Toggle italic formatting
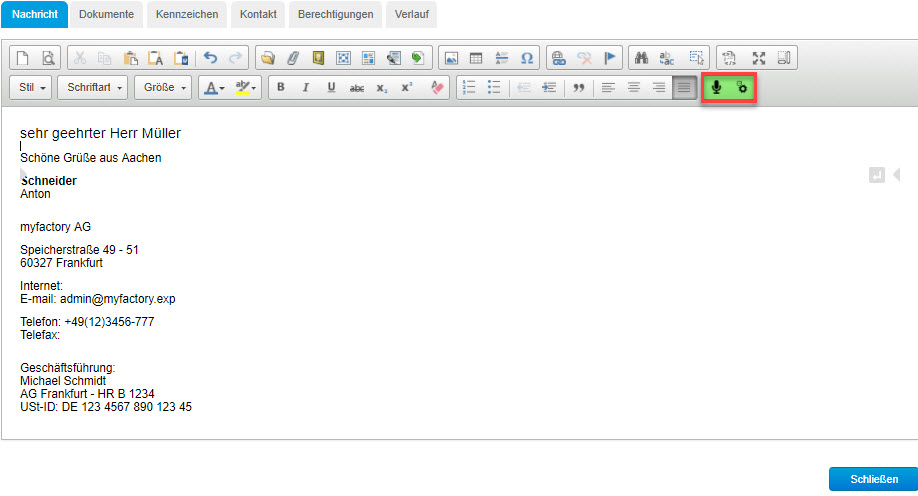918x496 pixels. coord(306,88)
